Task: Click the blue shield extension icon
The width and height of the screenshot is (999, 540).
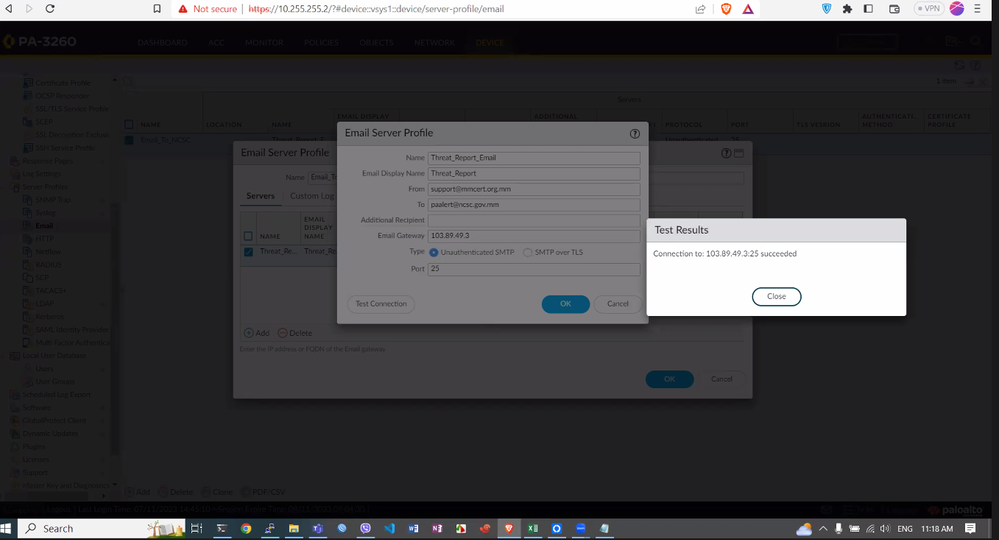Action: 826,9
